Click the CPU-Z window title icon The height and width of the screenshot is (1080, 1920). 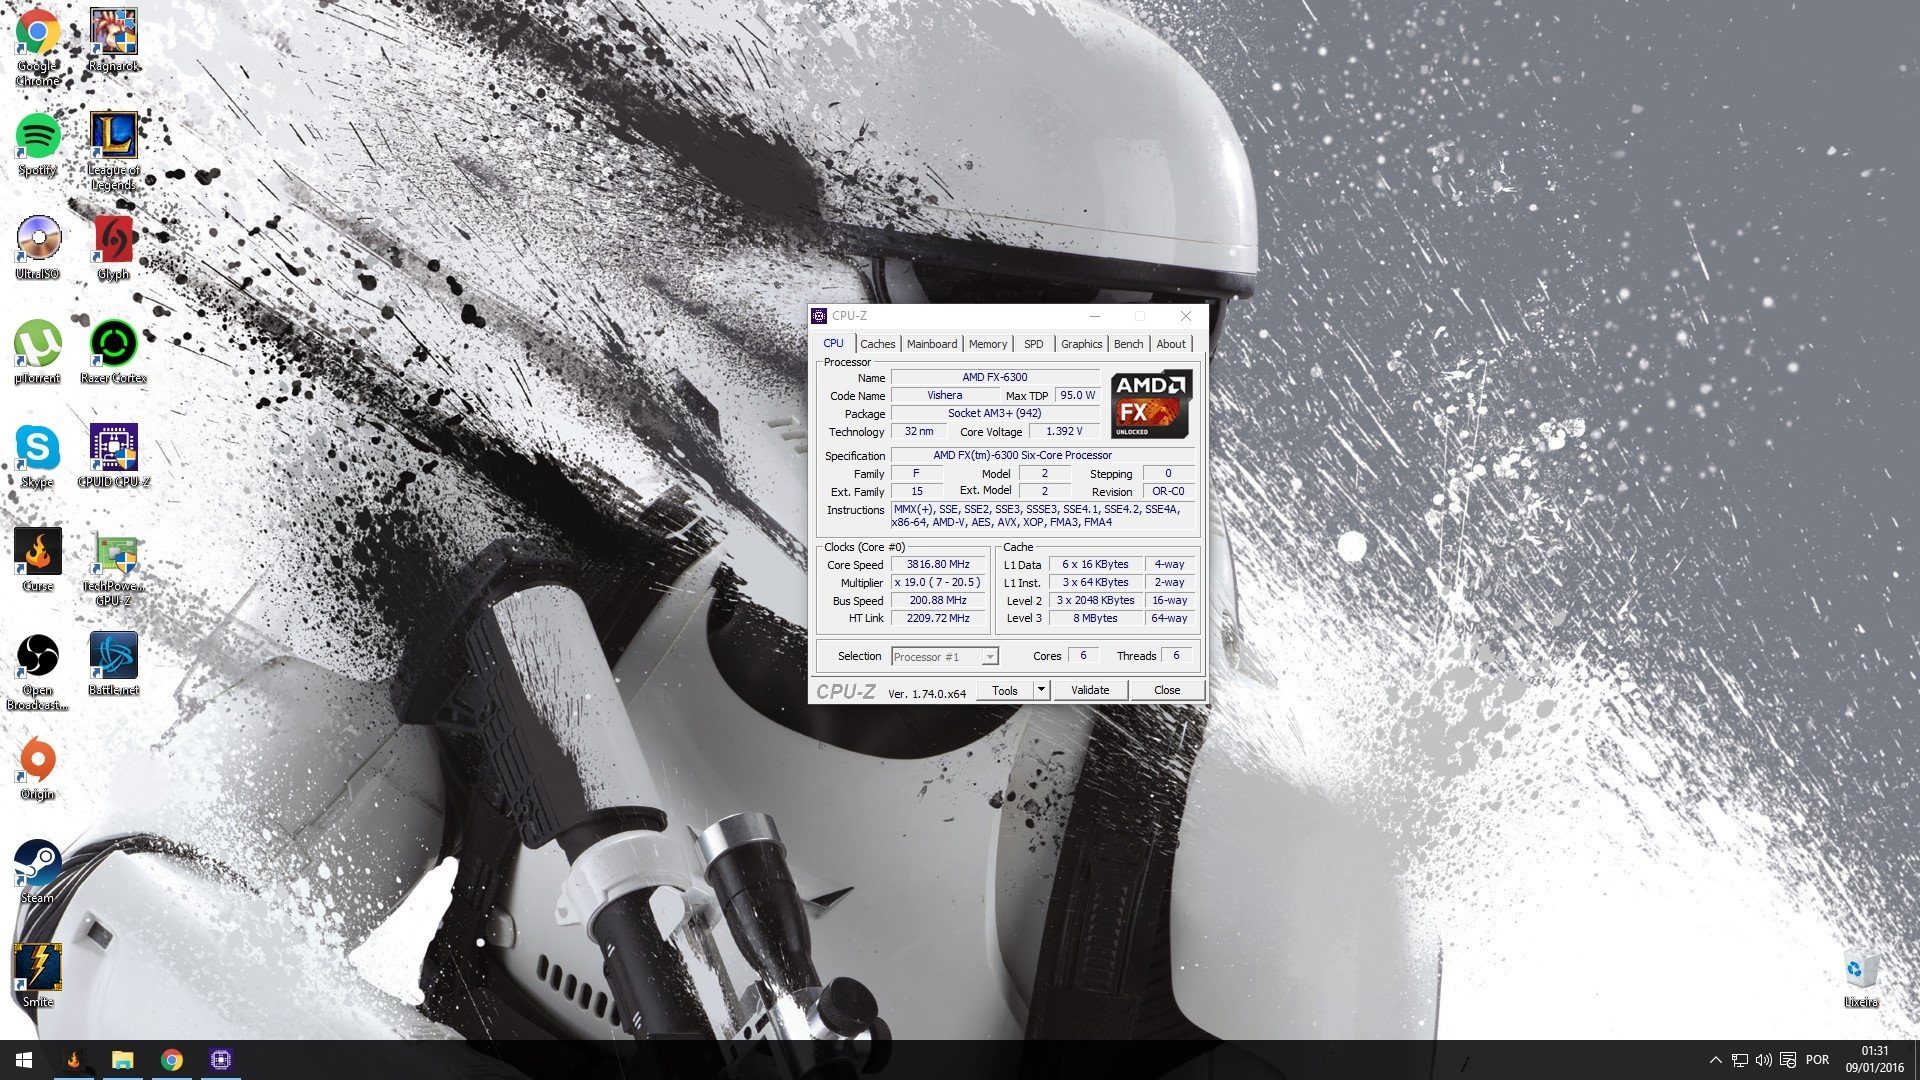click(x=819, y=316)
